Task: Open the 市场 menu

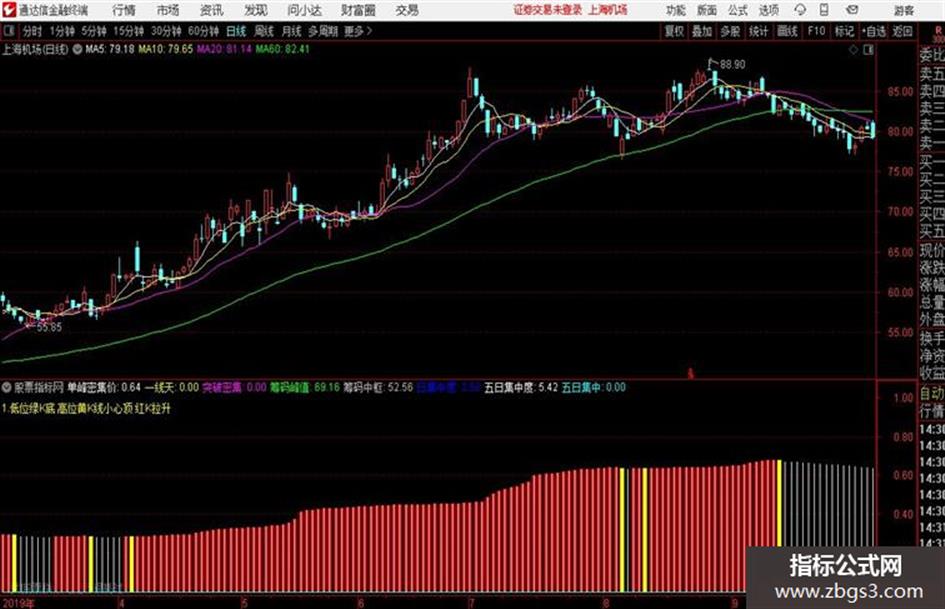Action: point(168,10)
